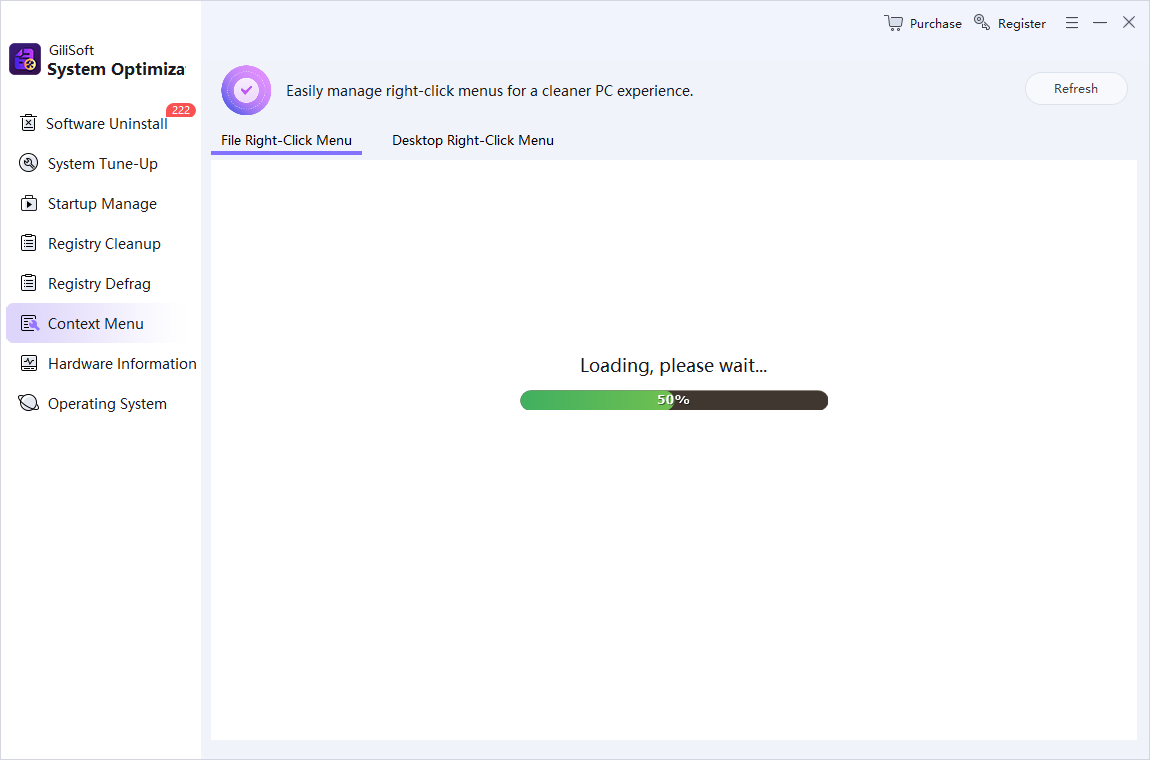
Task: Click the Register key icon
Action: click(981, 22)
